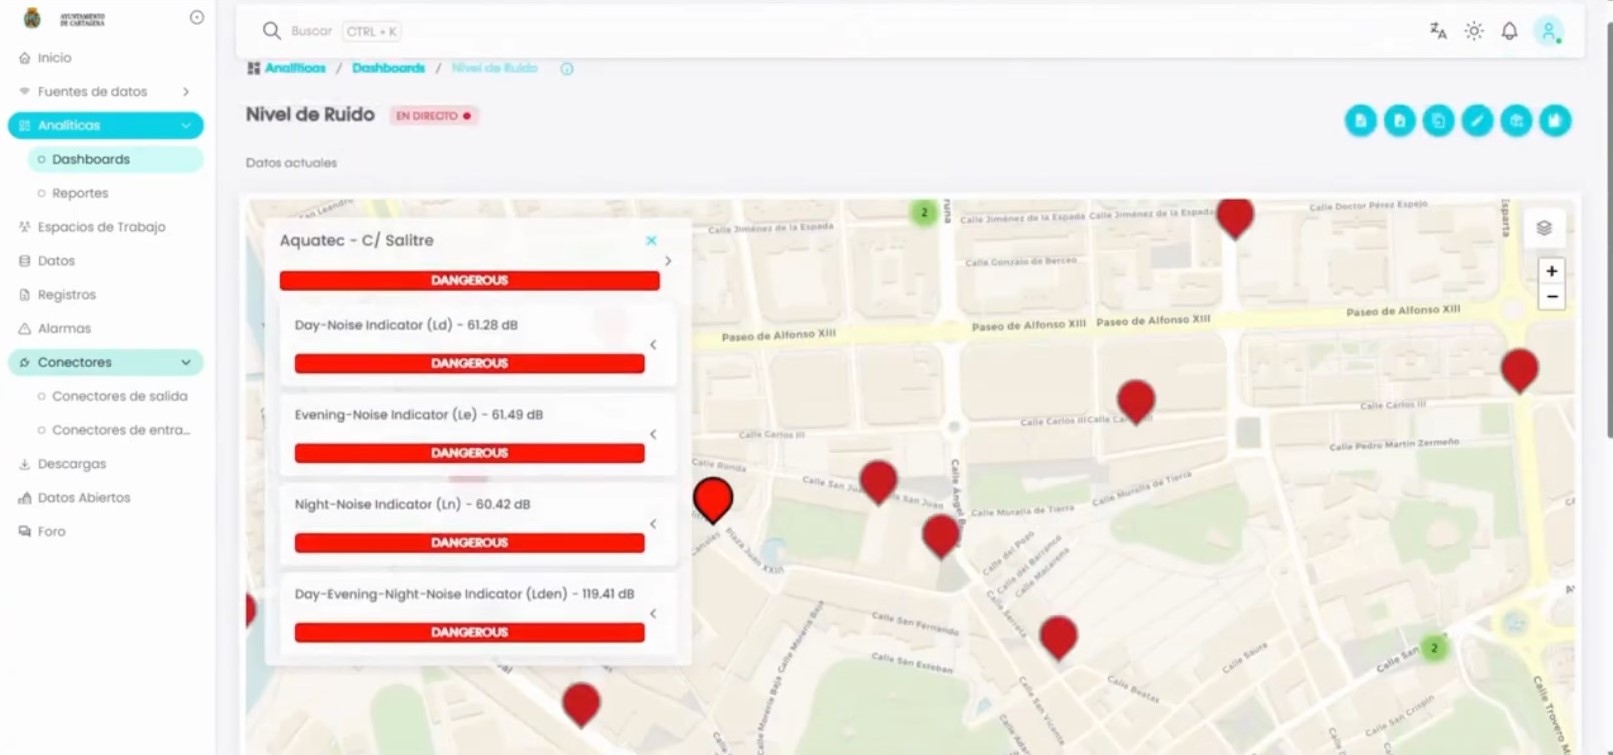The height and width of the screenshot is (755, 1613).
Task: Toggle sidebar pin circle icon
Action: tap(197, 17)
